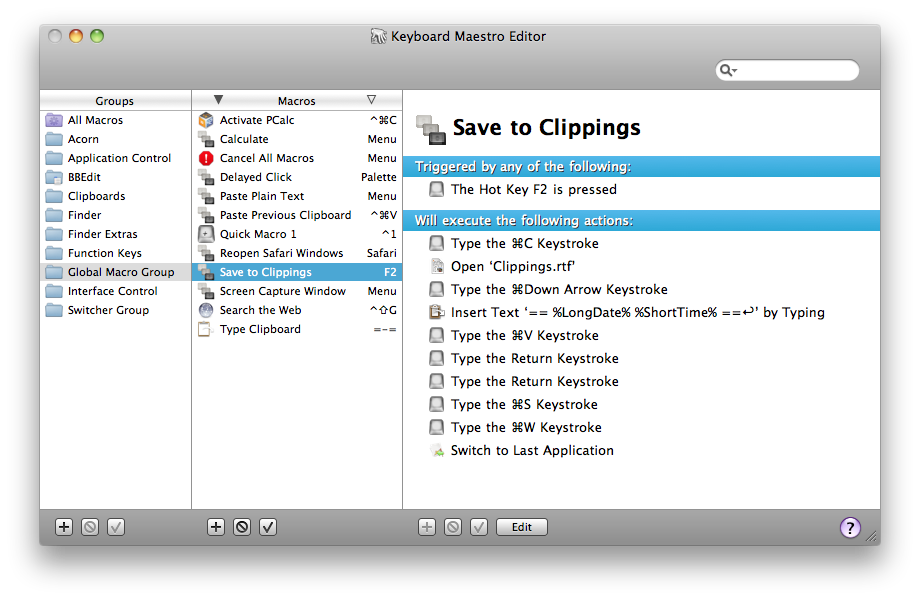Image resolution: width=920 pixels, height=600 pixels.
Task: Click the delete action button
Action: pos(453,527)
